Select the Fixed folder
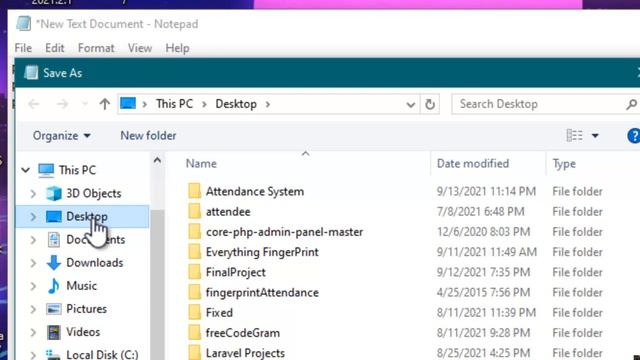This screenshot has height=360, width=640. [219, 313]
